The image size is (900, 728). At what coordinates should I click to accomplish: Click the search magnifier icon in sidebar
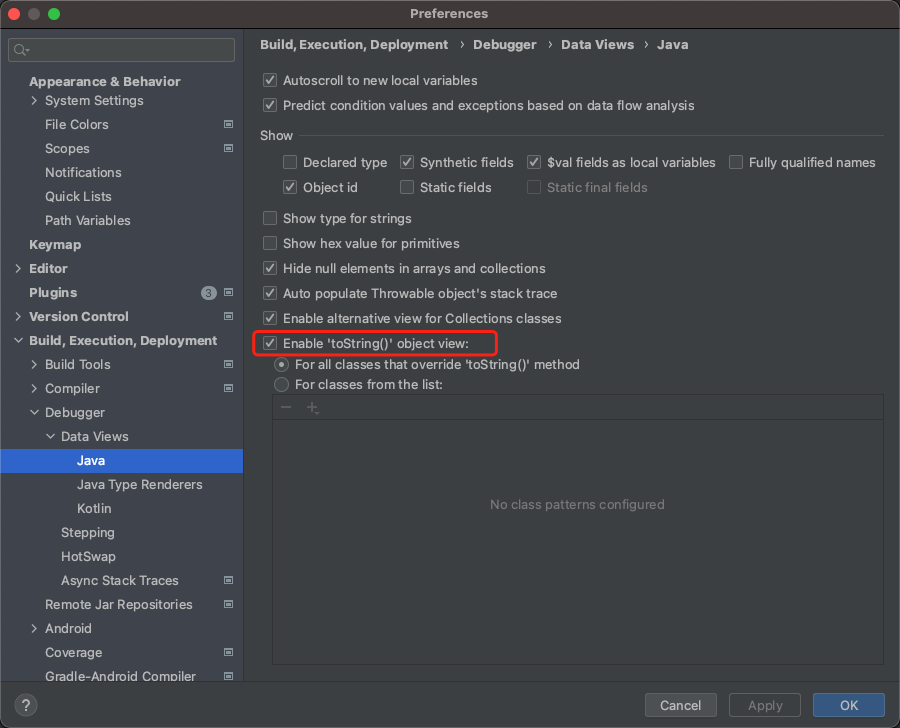coord(21,50)
